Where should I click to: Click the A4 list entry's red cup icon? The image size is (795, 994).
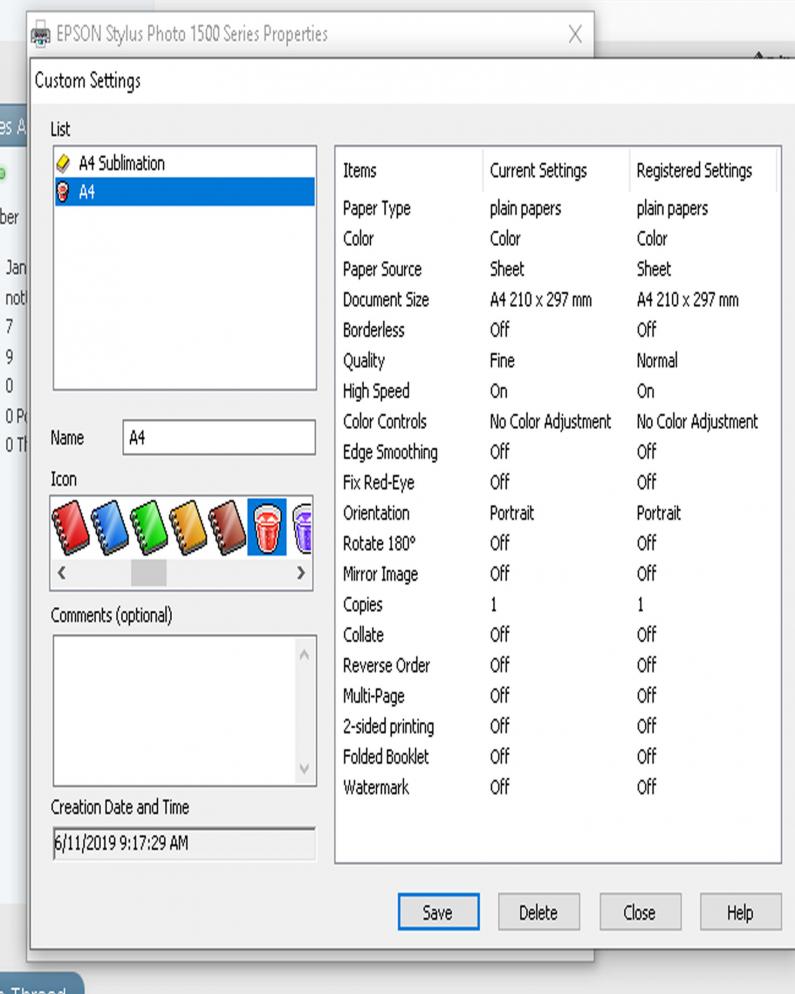[x=63, y=192]
